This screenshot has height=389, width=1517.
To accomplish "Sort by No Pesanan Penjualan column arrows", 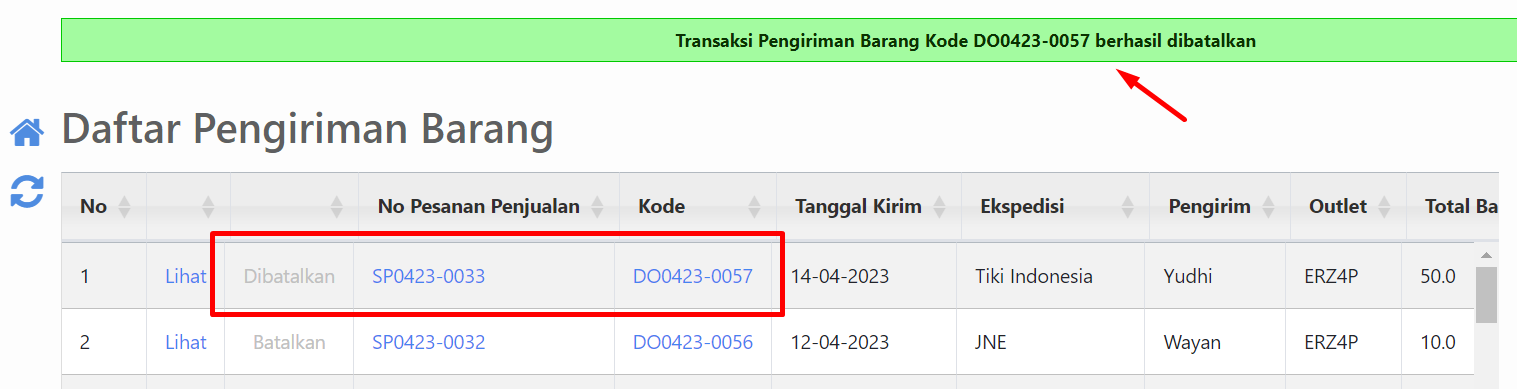I will coord(598,207).
